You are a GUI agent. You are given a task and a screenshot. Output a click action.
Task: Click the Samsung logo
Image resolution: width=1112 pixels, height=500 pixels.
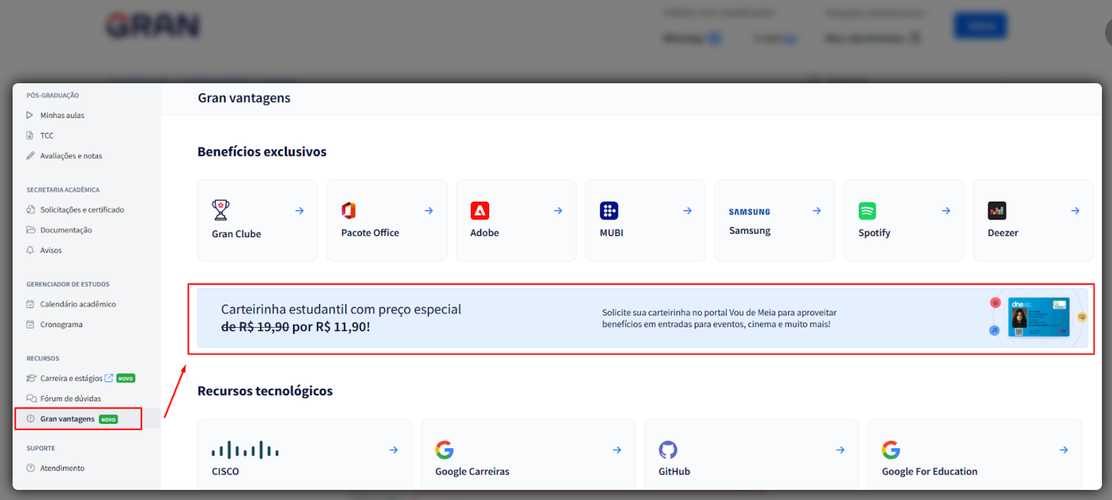pyautogui.click(x=750, y=212)
